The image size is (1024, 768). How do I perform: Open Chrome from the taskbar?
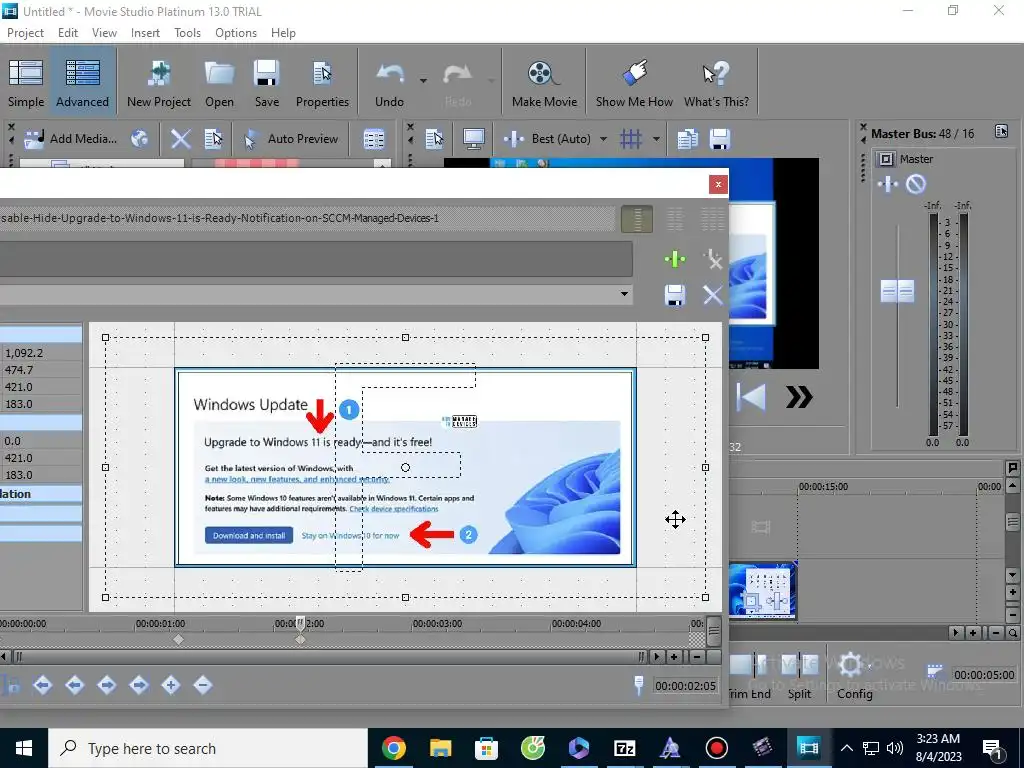point(394,748)
